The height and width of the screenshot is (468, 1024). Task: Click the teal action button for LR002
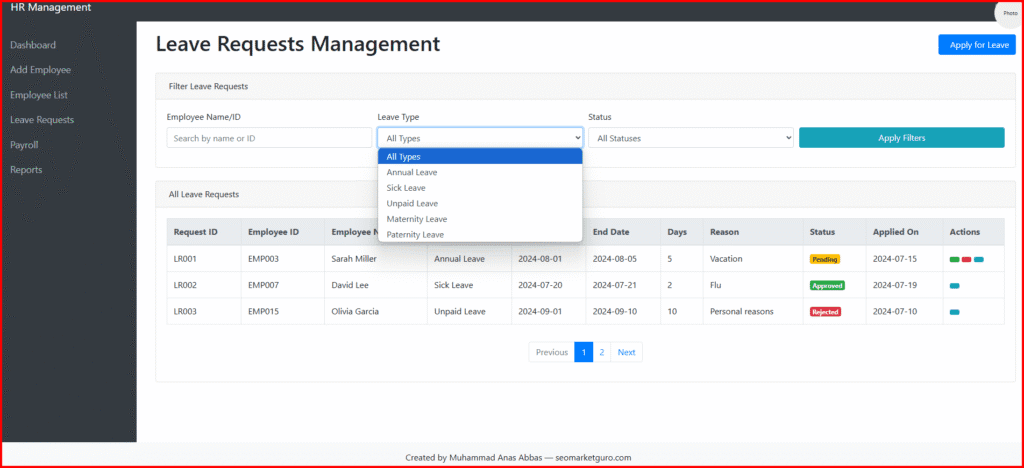point(955,286)
